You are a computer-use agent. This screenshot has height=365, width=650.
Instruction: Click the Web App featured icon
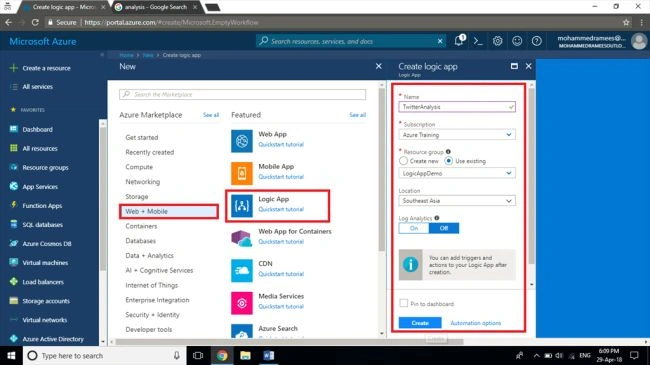point(242,141)
